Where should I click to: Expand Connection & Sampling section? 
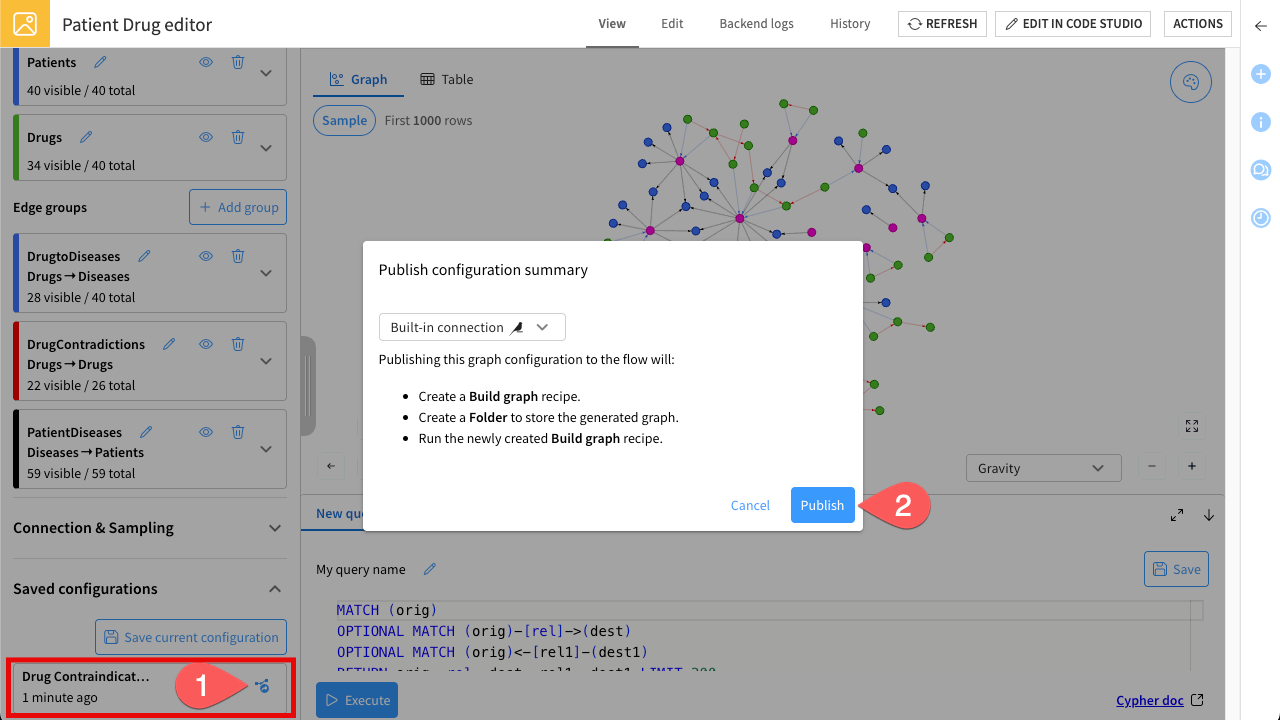click(275, 528)
